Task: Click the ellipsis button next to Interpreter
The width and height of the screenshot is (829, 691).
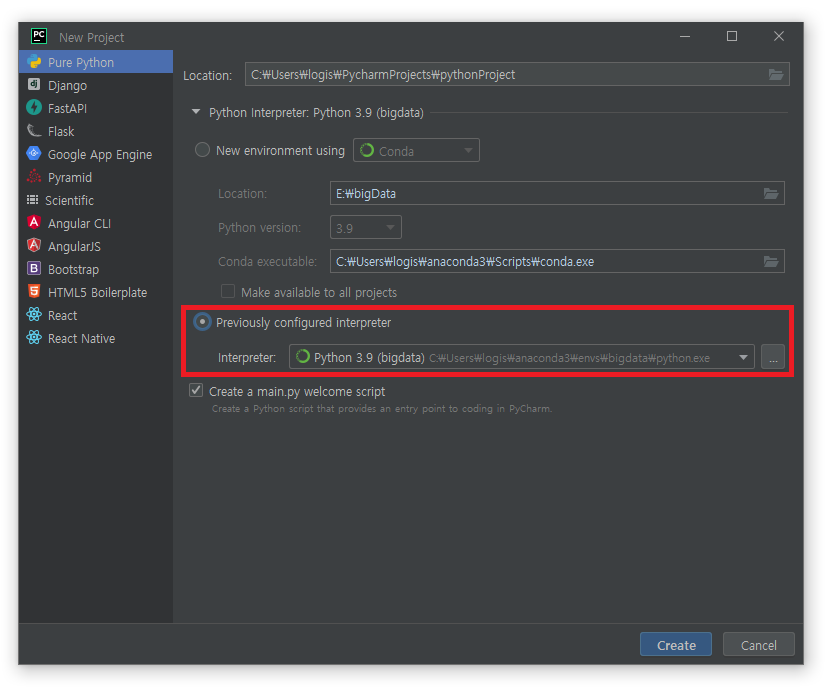Action: 773,357
